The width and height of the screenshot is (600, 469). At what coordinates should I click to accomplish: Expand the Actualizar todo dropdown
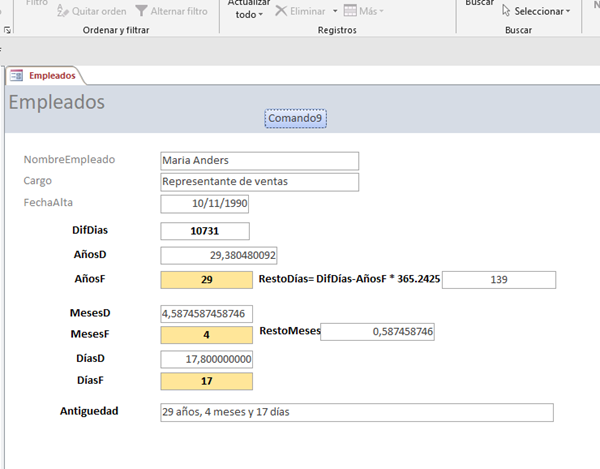tap(261, 15)
